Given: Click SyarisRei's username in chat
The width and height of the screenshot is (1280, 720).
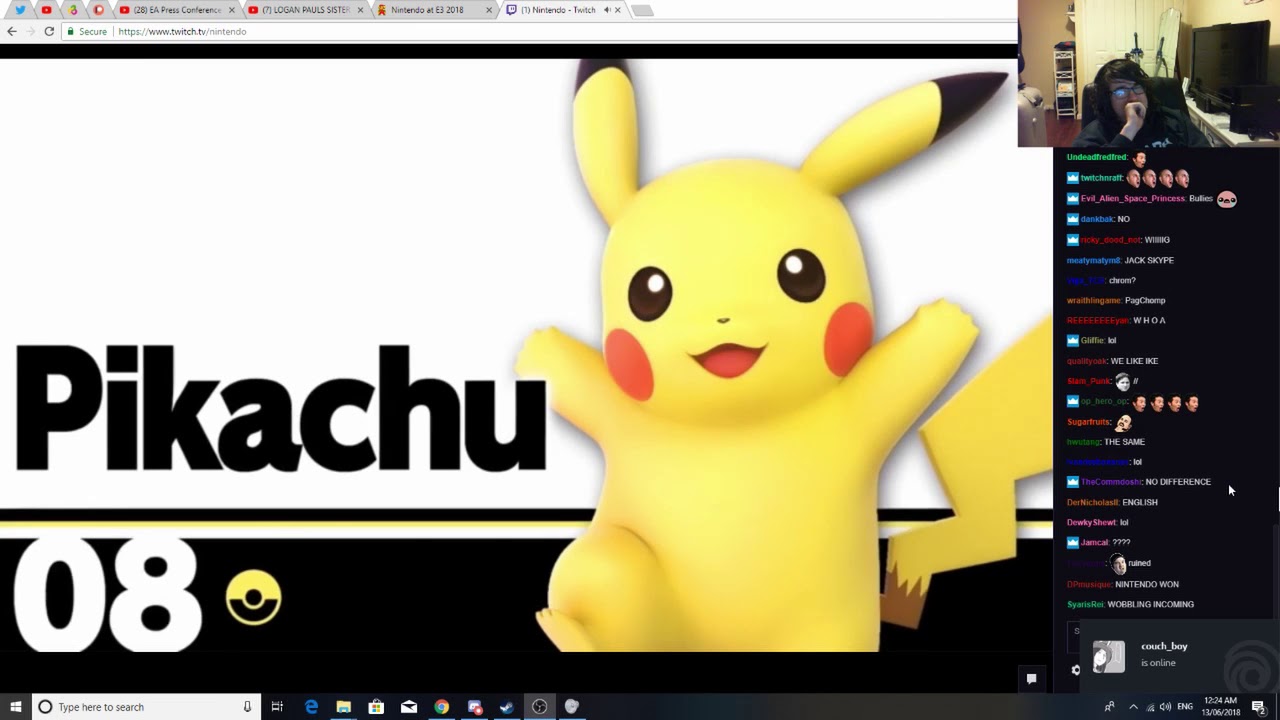Looking at the screenshot, I should (x=1085, y=604).
